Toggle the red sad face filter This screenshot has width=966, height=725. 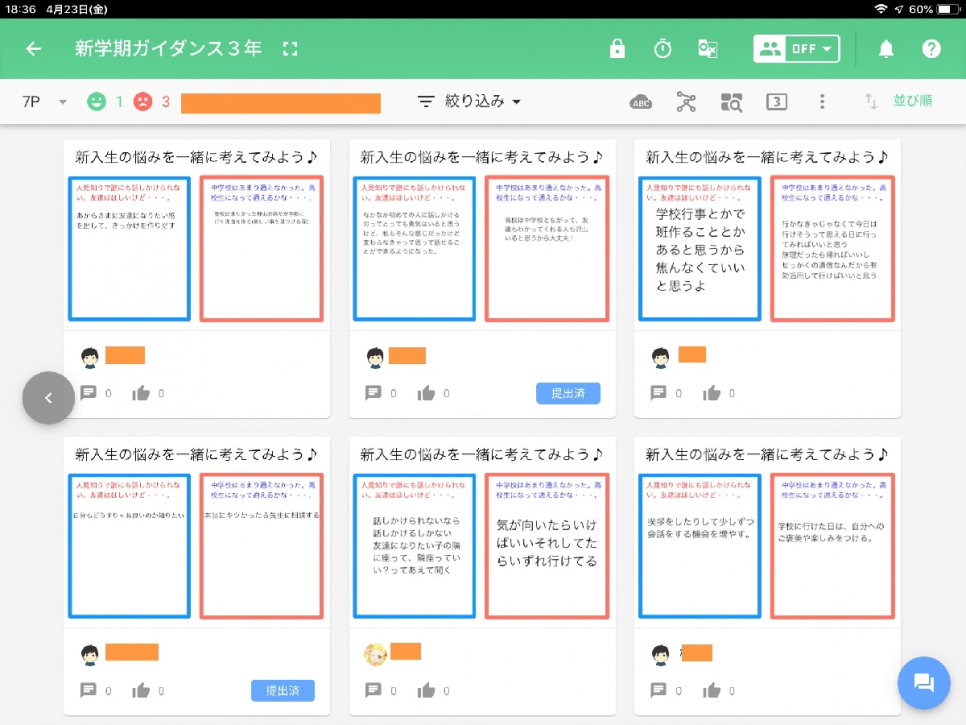(x=143, y=102)
